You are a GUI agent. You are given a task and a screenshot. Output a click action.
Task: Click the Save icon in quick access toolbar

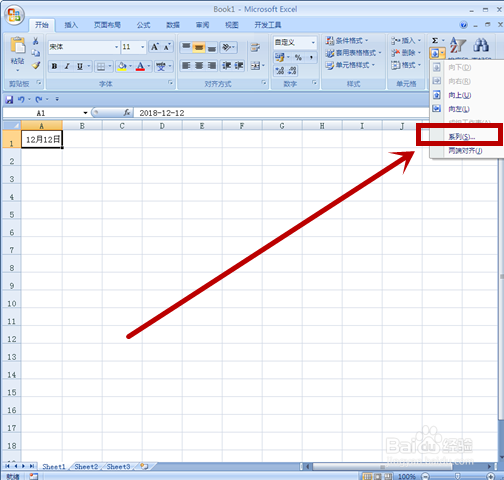(9, 99)
